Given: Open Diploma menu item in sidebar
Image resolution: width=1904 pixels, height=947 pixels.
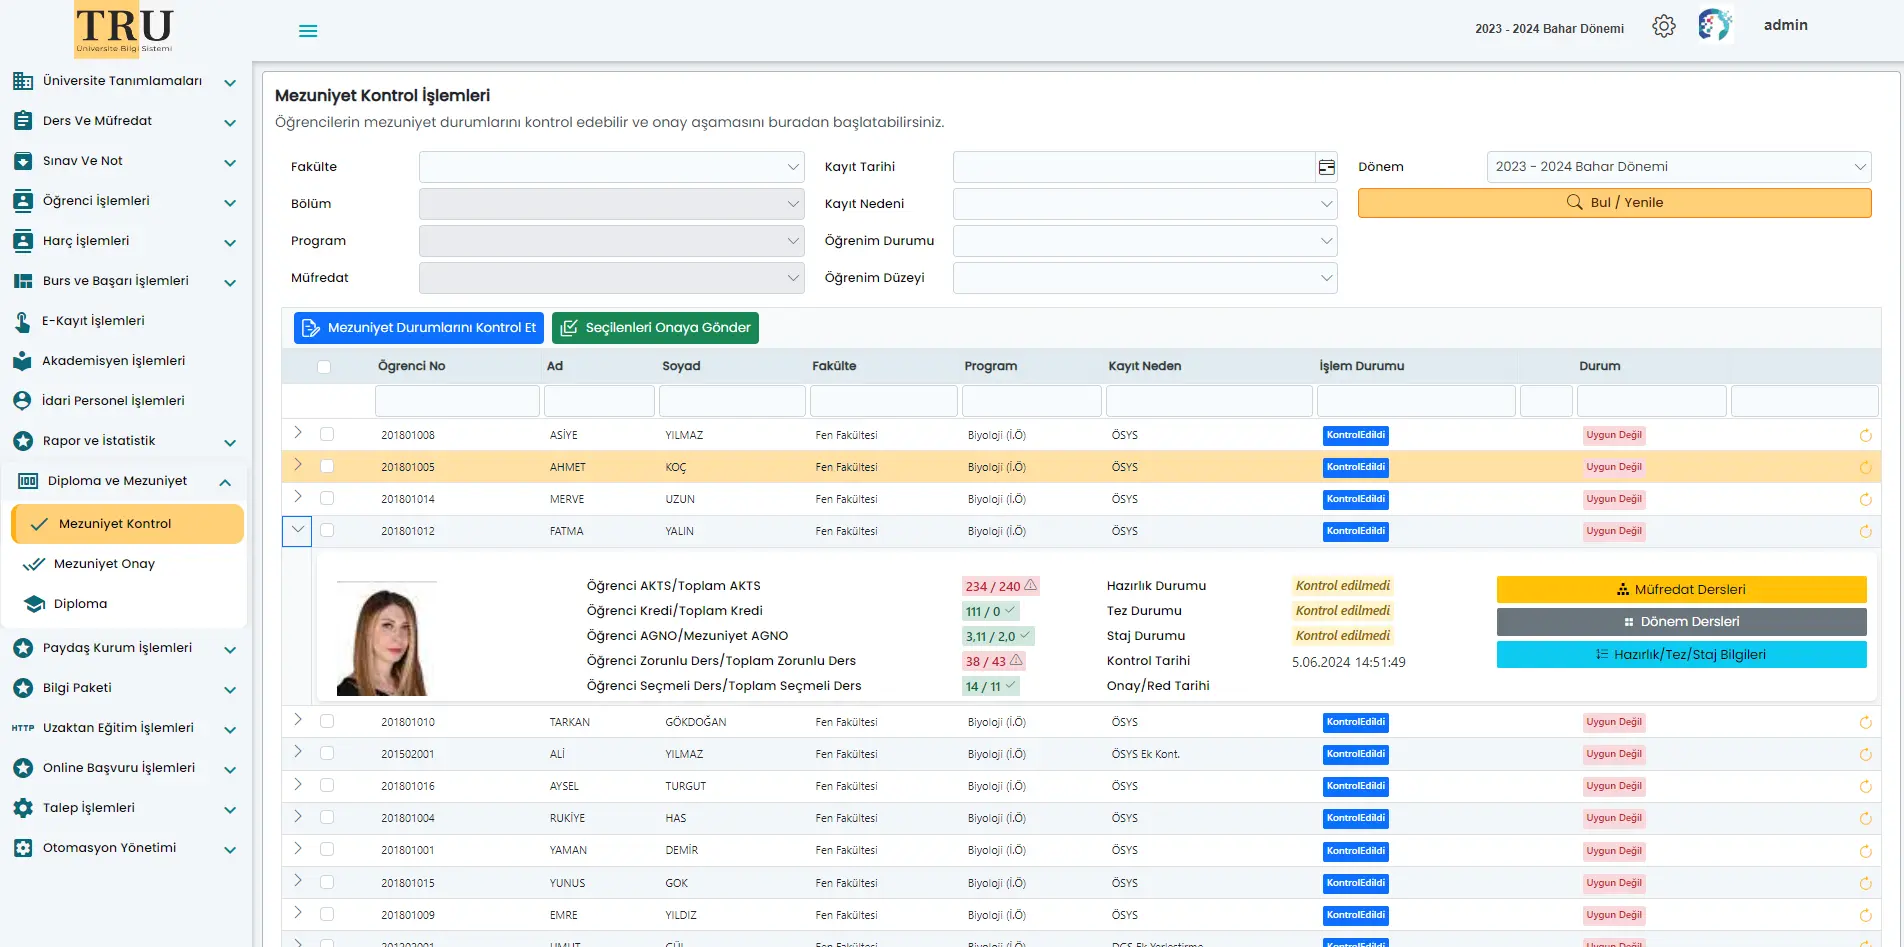Looking at the screenshot, I should tap(80, 604).
